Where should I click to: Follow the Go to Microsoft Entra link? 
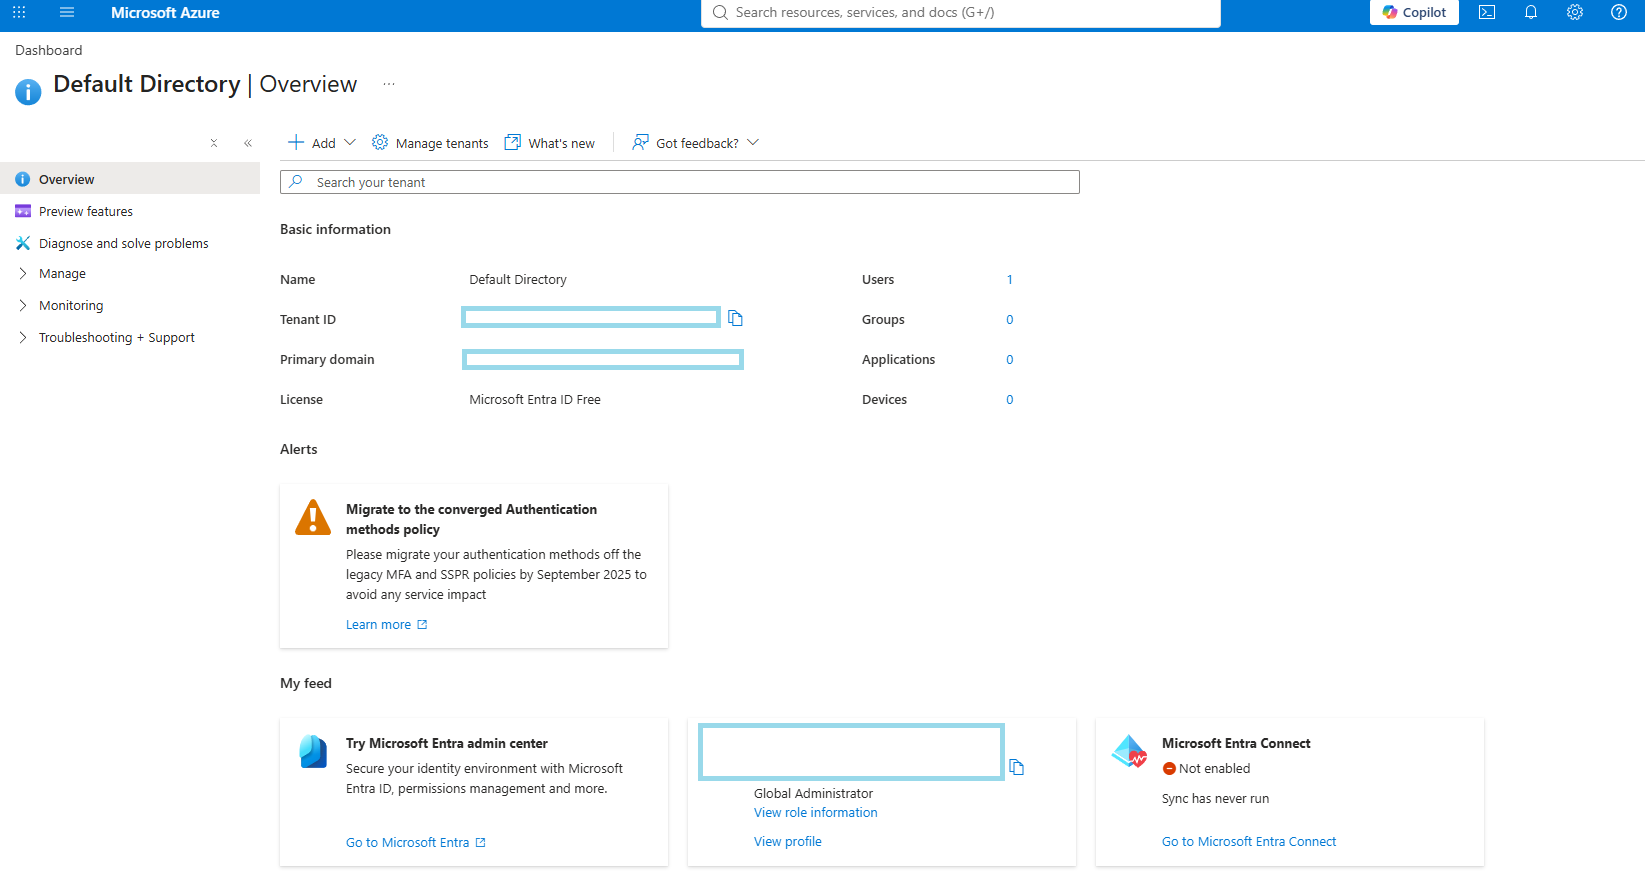tap(416, 842)
